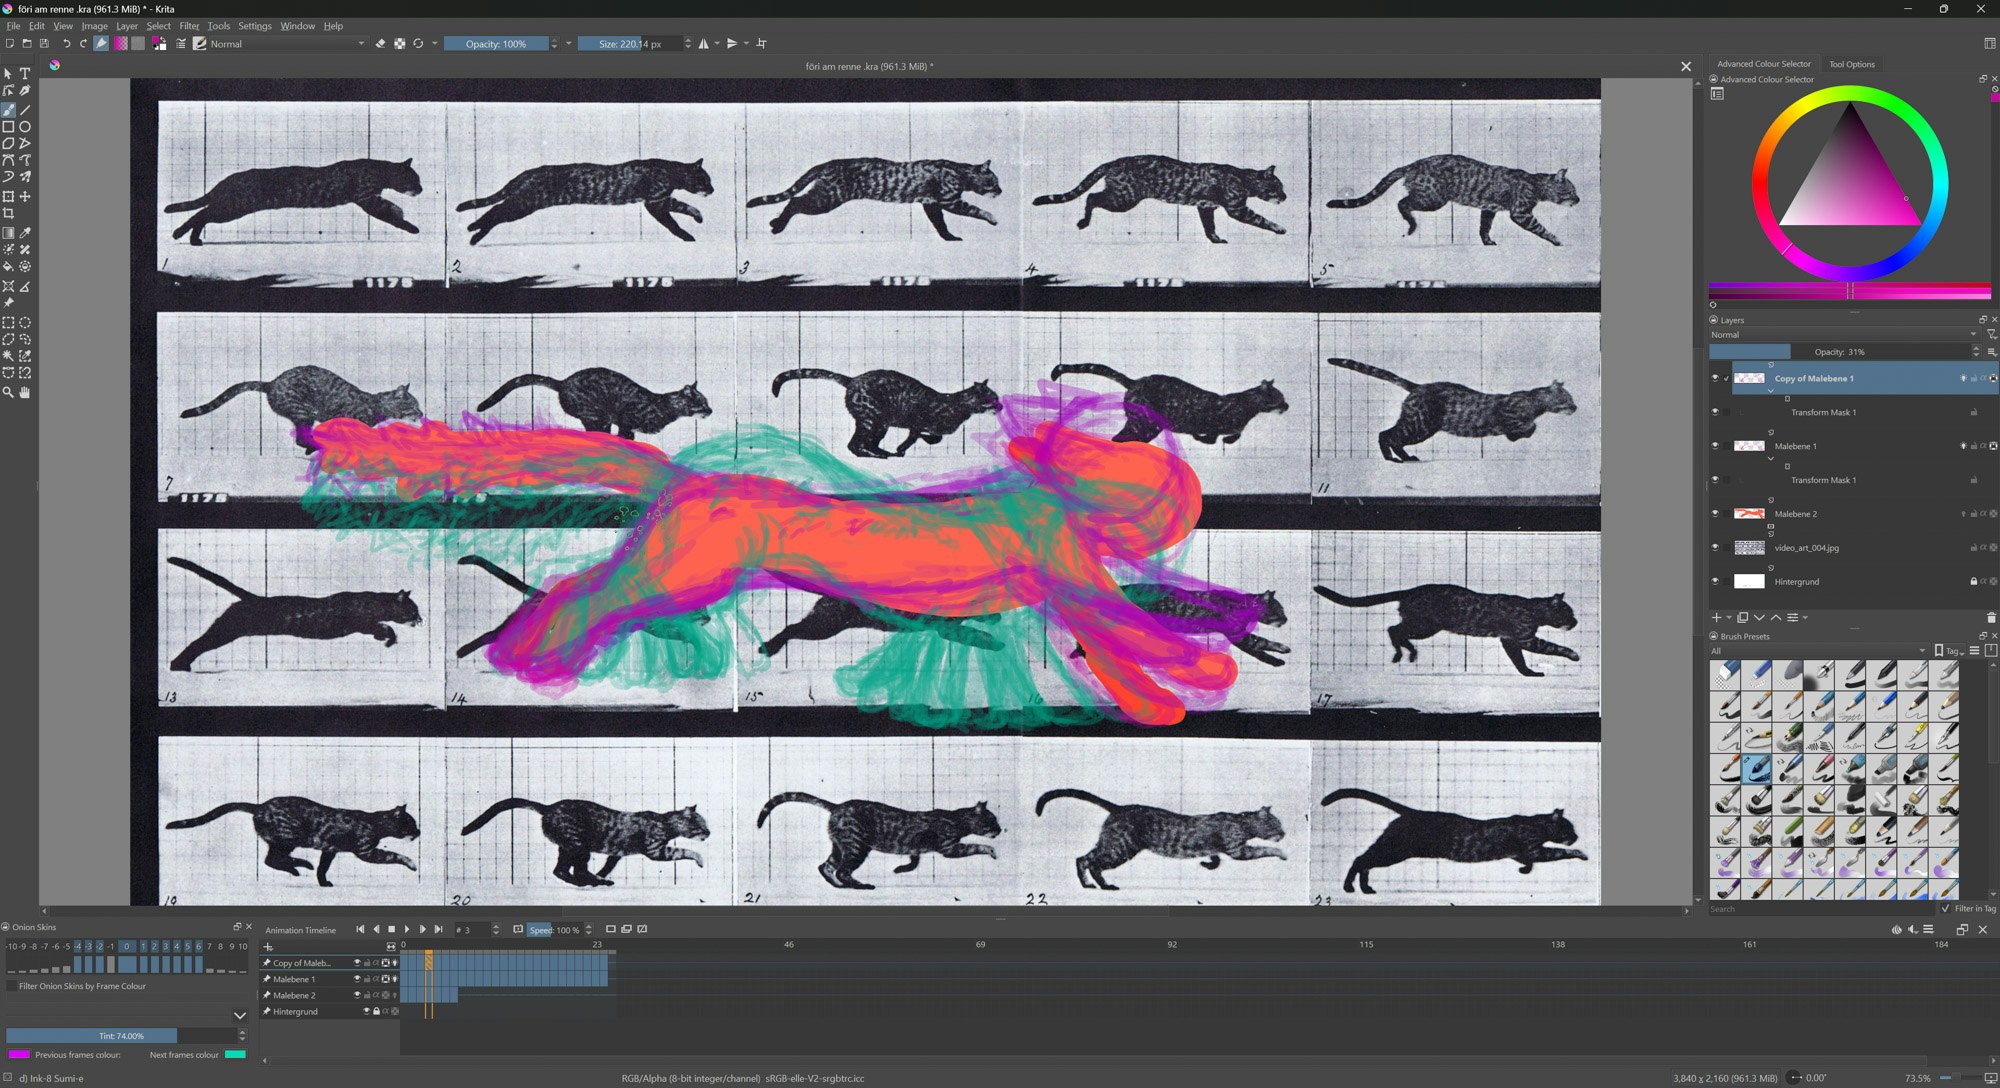Stop animation playback
2000x1088 pixels.
(x=392, y=930)
